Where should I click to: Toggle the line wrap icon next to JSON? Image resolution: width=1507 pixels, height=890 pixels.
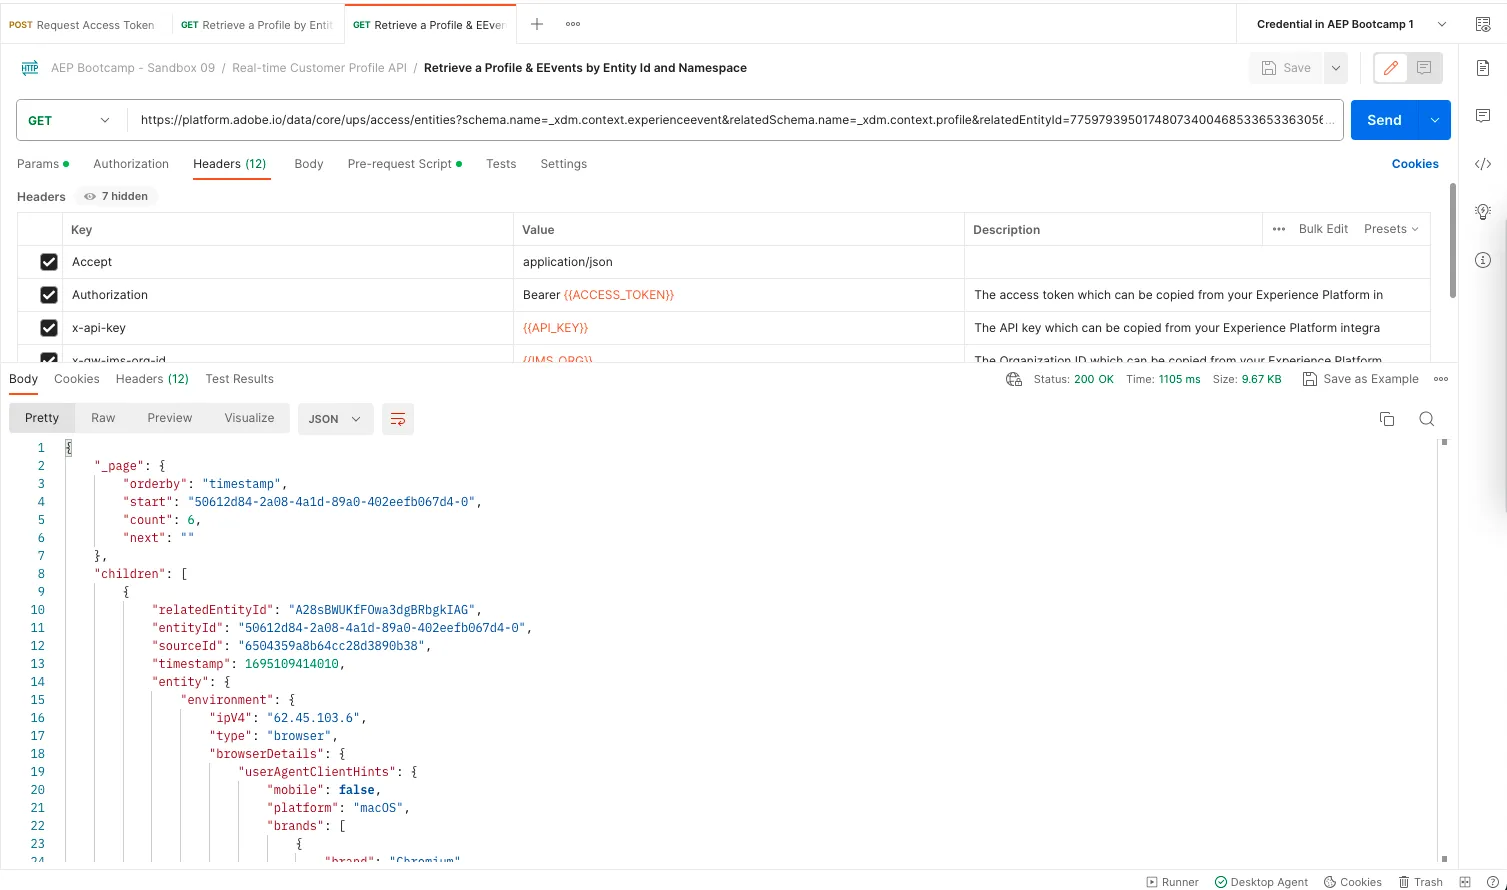398,419
